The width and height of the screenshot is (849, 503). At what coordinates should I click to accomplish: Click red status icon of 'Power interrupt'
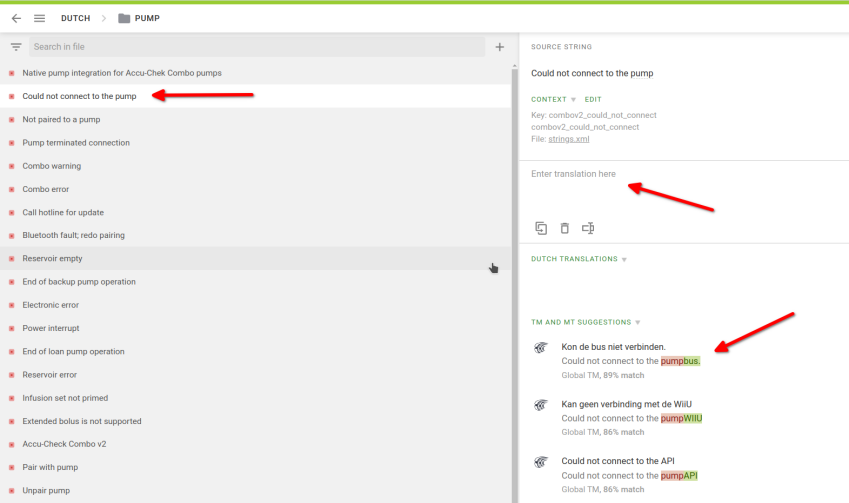tap(11, 329)
